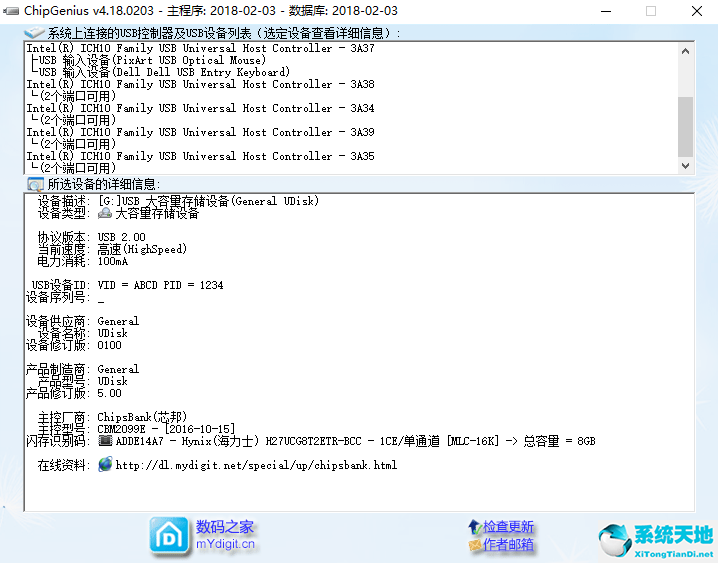Image resolution: width=718 pixels, height=563 pixels.
Task: Open the mYdigit house logo icon
Action: [x=169, y=536]
